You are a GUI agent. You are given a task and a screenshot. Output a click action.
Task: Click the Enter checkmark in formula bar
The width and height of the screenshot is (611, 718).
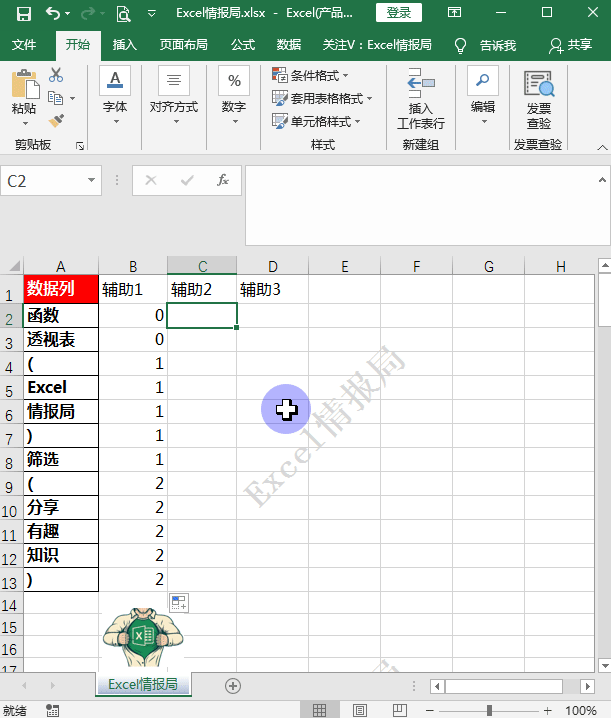tap(187, 180)
